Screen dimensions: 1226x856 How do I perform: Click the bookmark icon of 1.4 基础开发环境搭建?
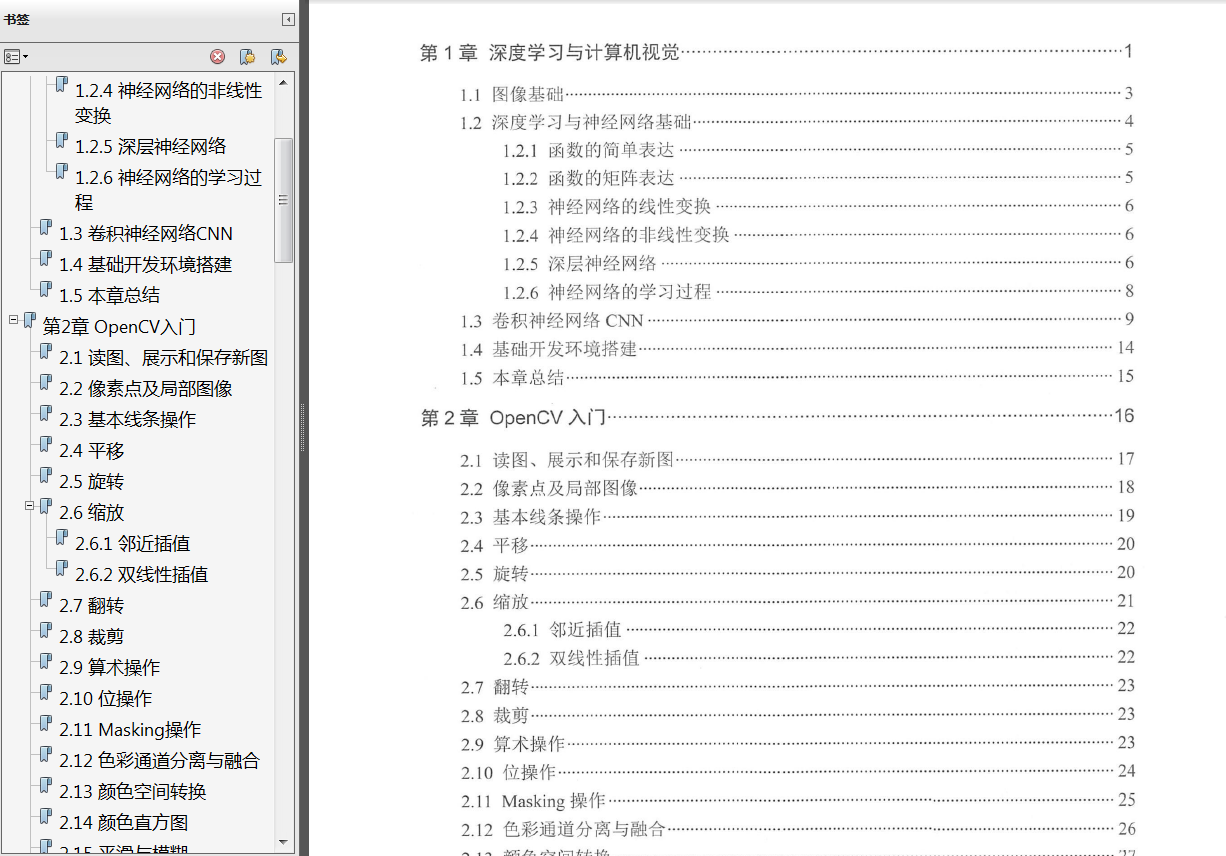[x=46, y=259]
